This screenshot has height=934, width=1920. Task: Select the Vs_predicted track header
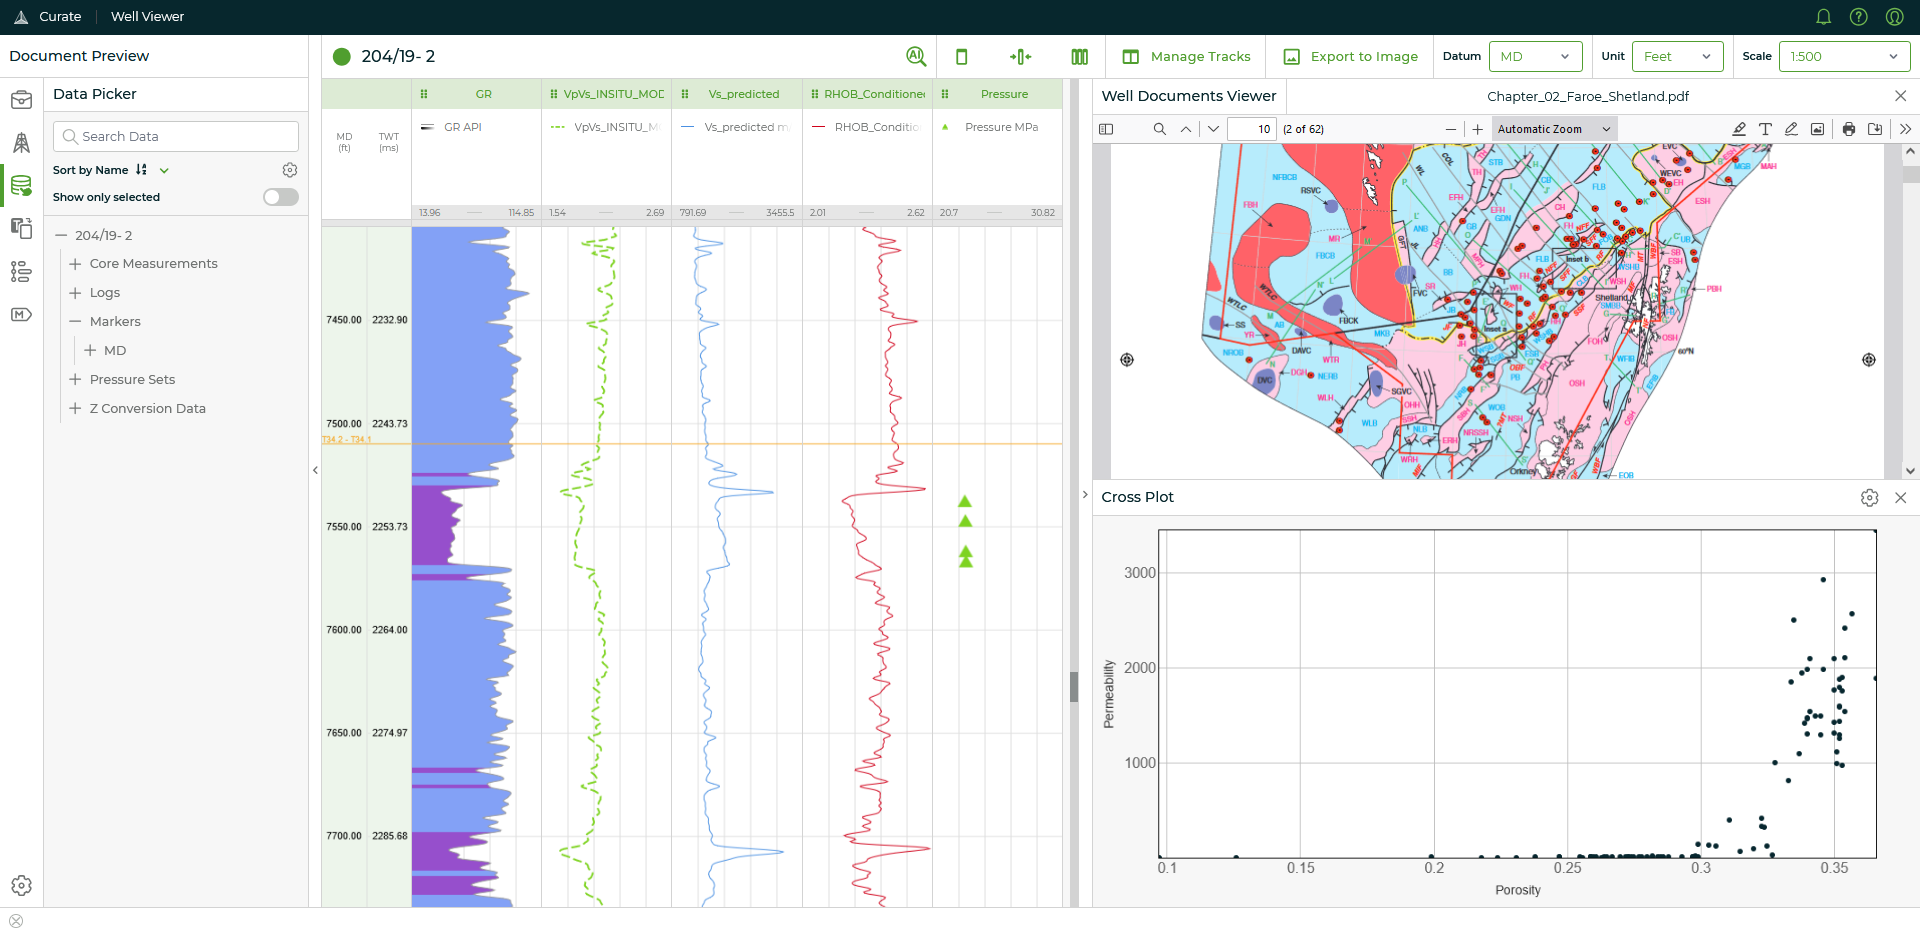[x=737, y=94]
